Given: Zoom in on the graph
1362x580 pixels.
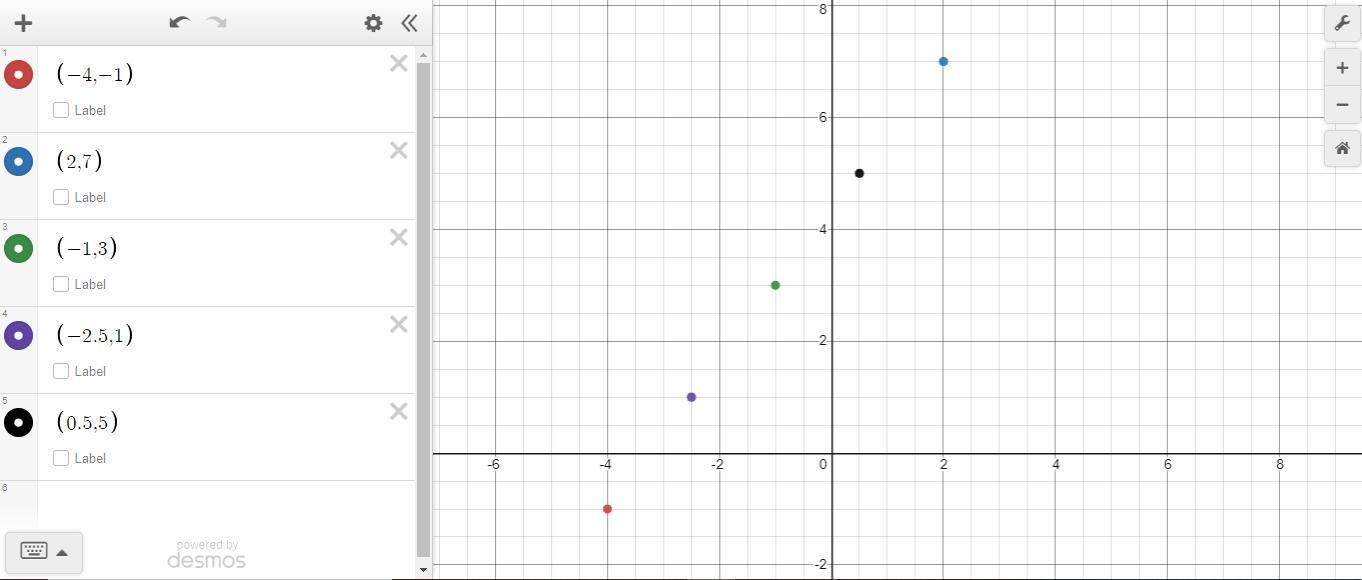Looking at the screenshot, I should (1342, 68).
